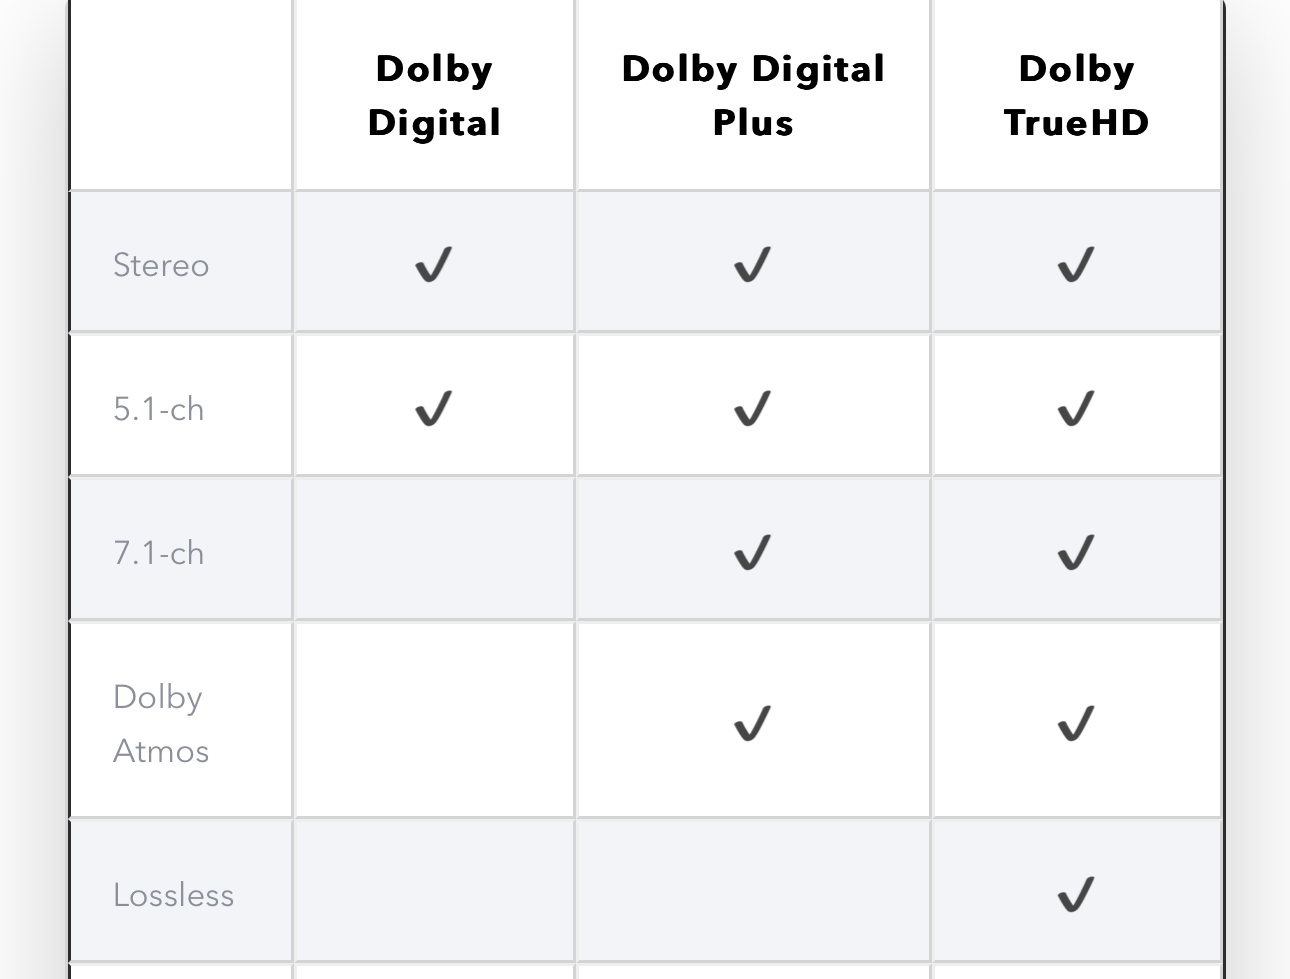Click the Stereo row label
This screenshot has width=1290, height=979.
tap(161, 265)
